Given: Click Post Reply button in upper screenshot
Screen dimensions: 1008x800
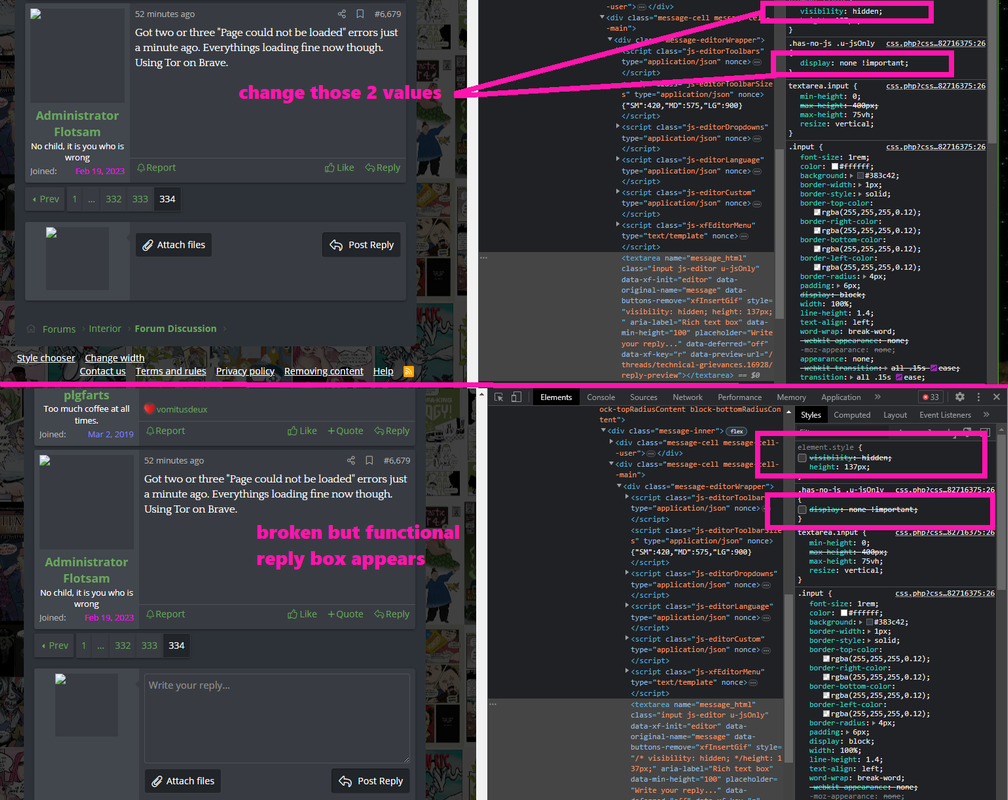Looking at the screenshot, I should tap(362, 245).
